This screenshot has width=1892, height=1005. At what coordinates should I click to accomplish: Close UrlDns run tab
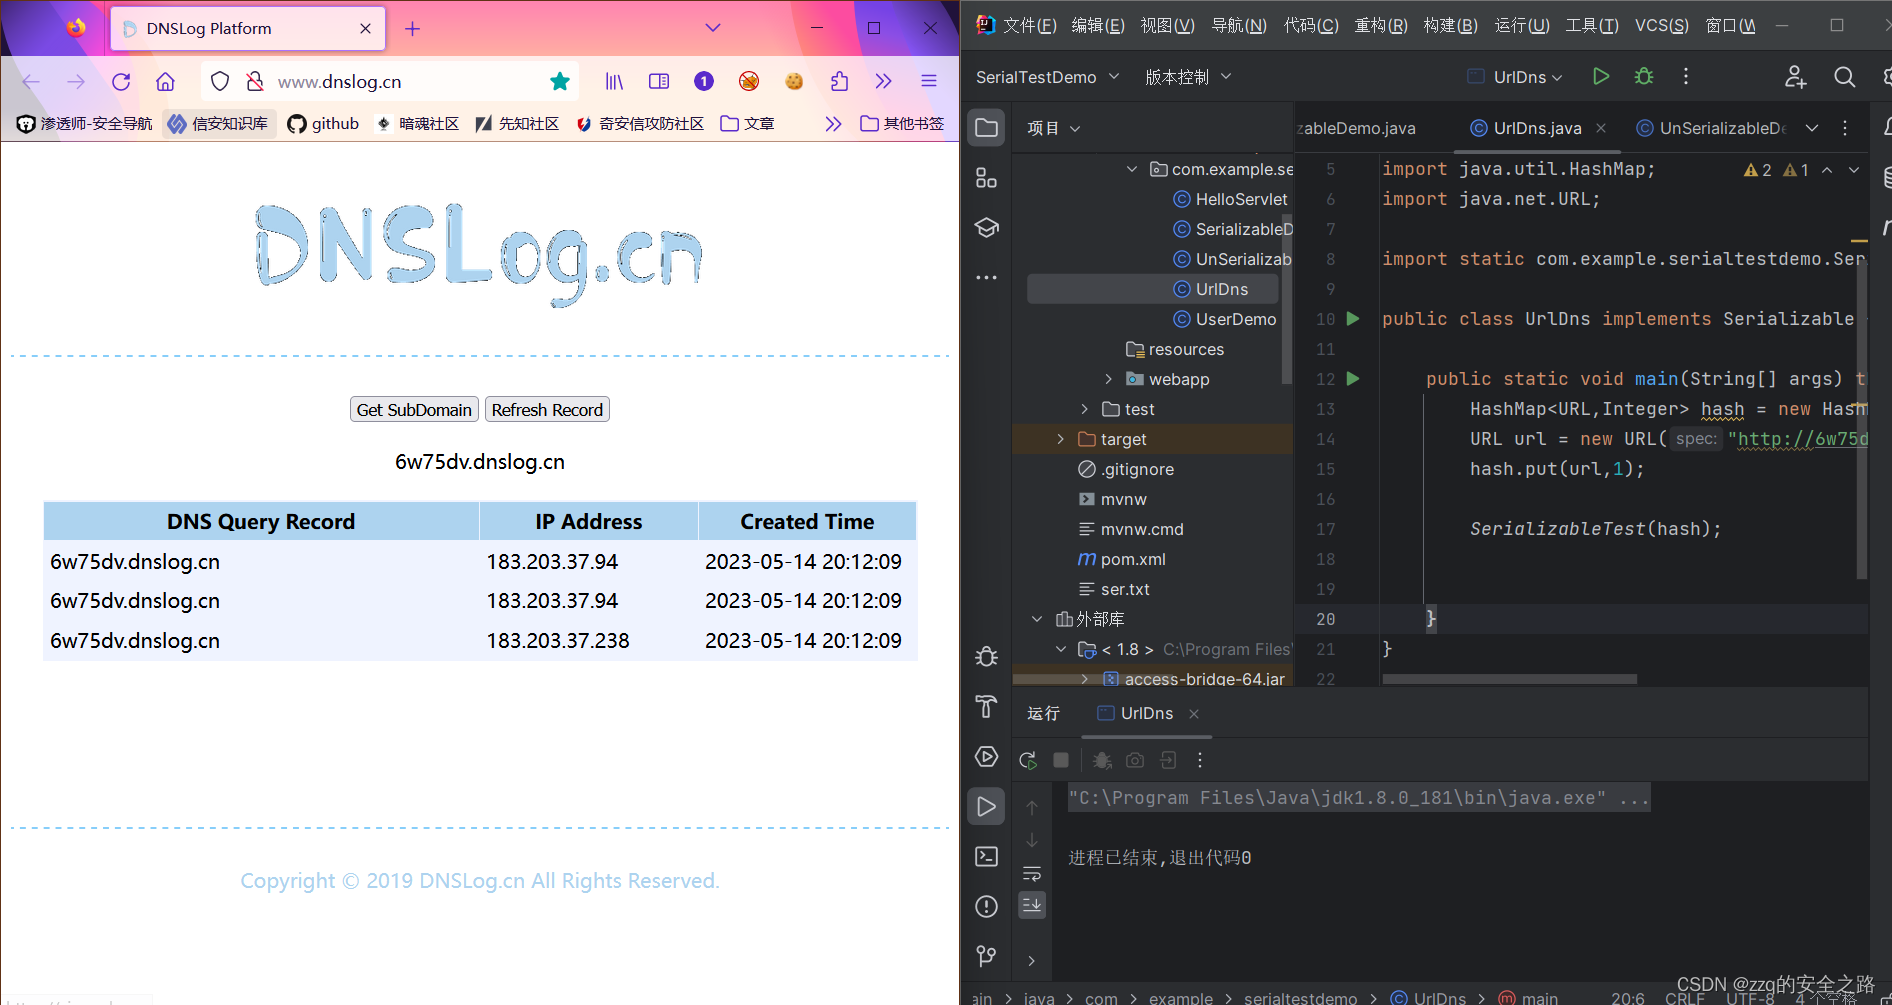pyautogui.click(x=1194, y=714)
